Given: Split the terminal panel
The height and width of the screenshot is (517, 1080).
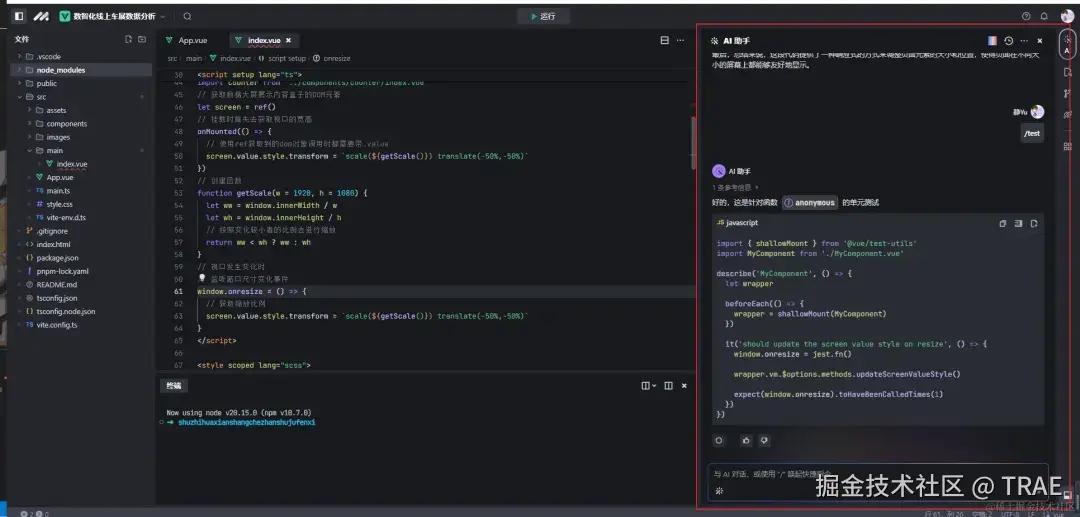Looking at the screenshot, I should click(668, 386).
